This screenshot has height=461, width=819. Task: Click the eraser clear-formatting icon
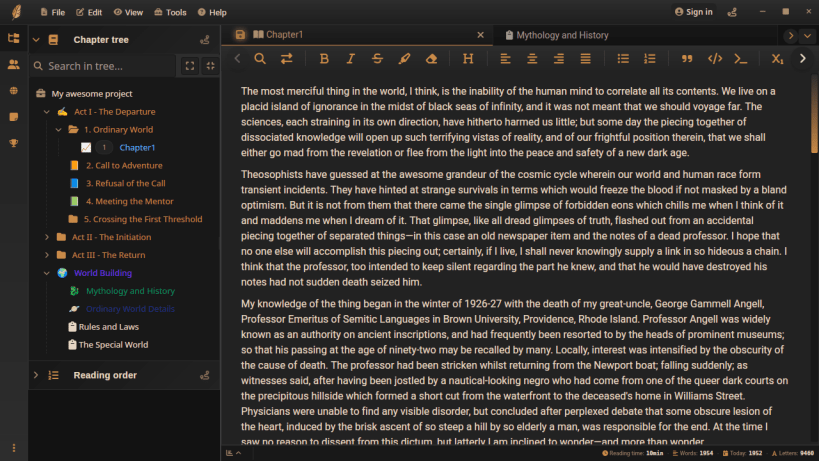coord(431,58)
